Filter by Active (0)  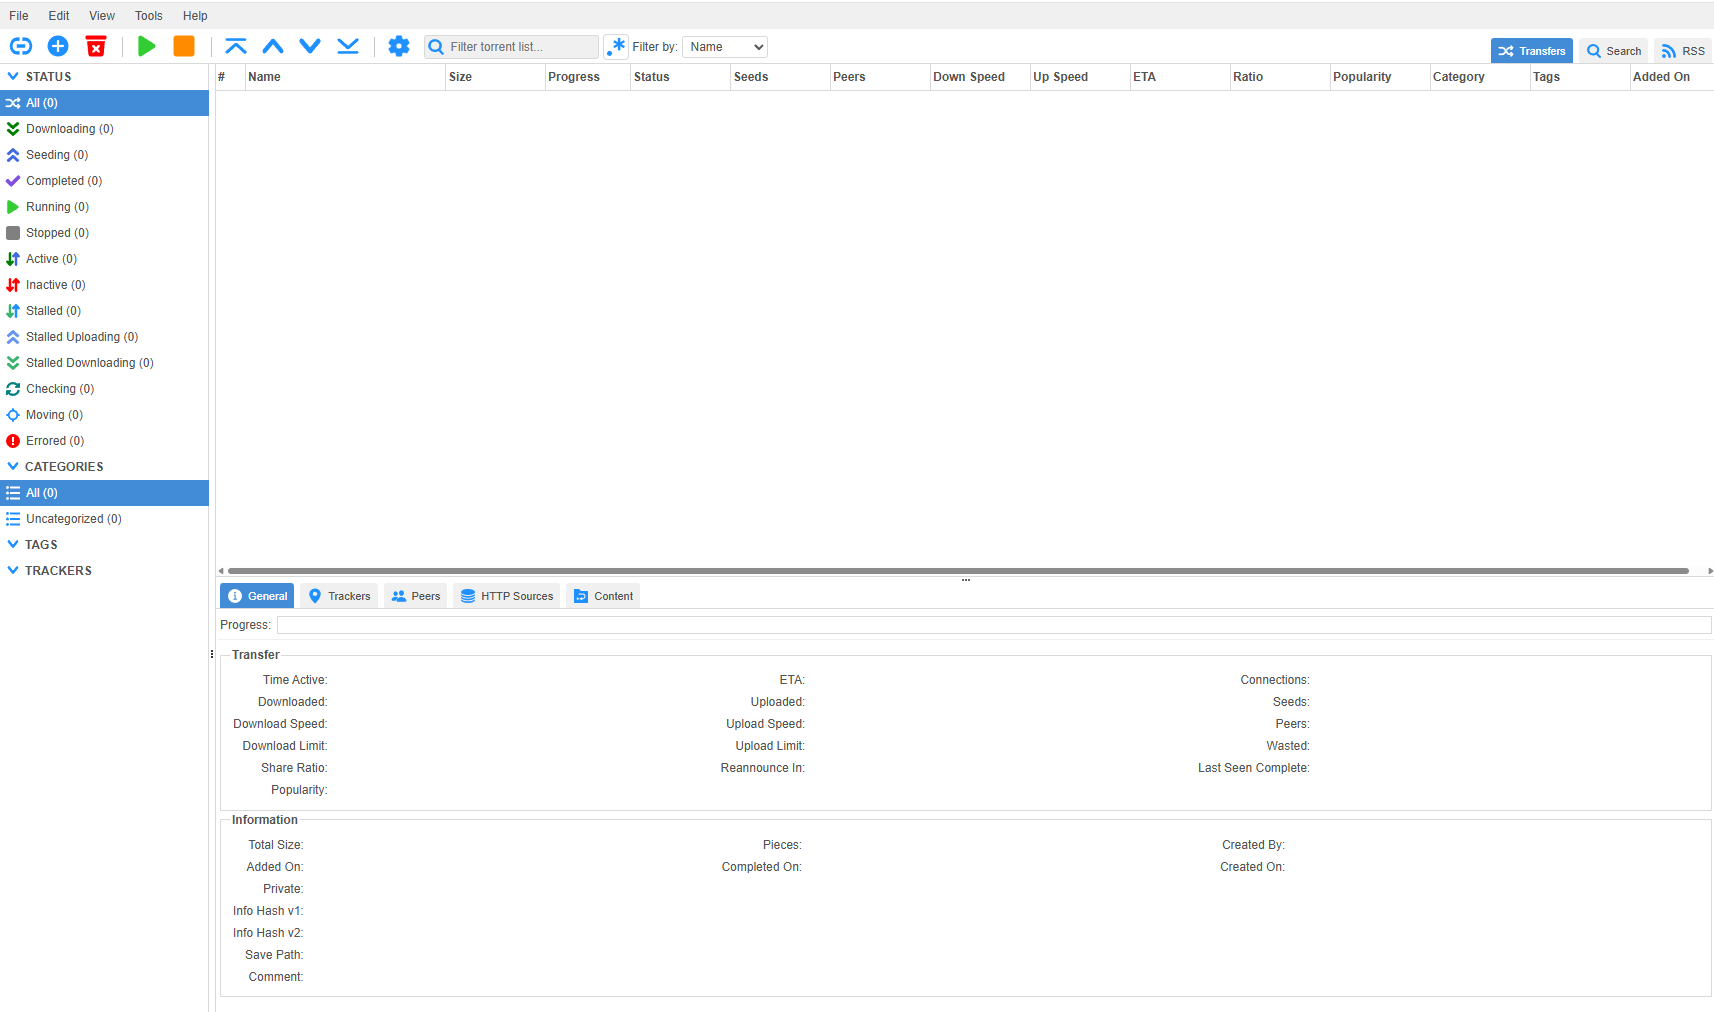[x=104, y=259]
